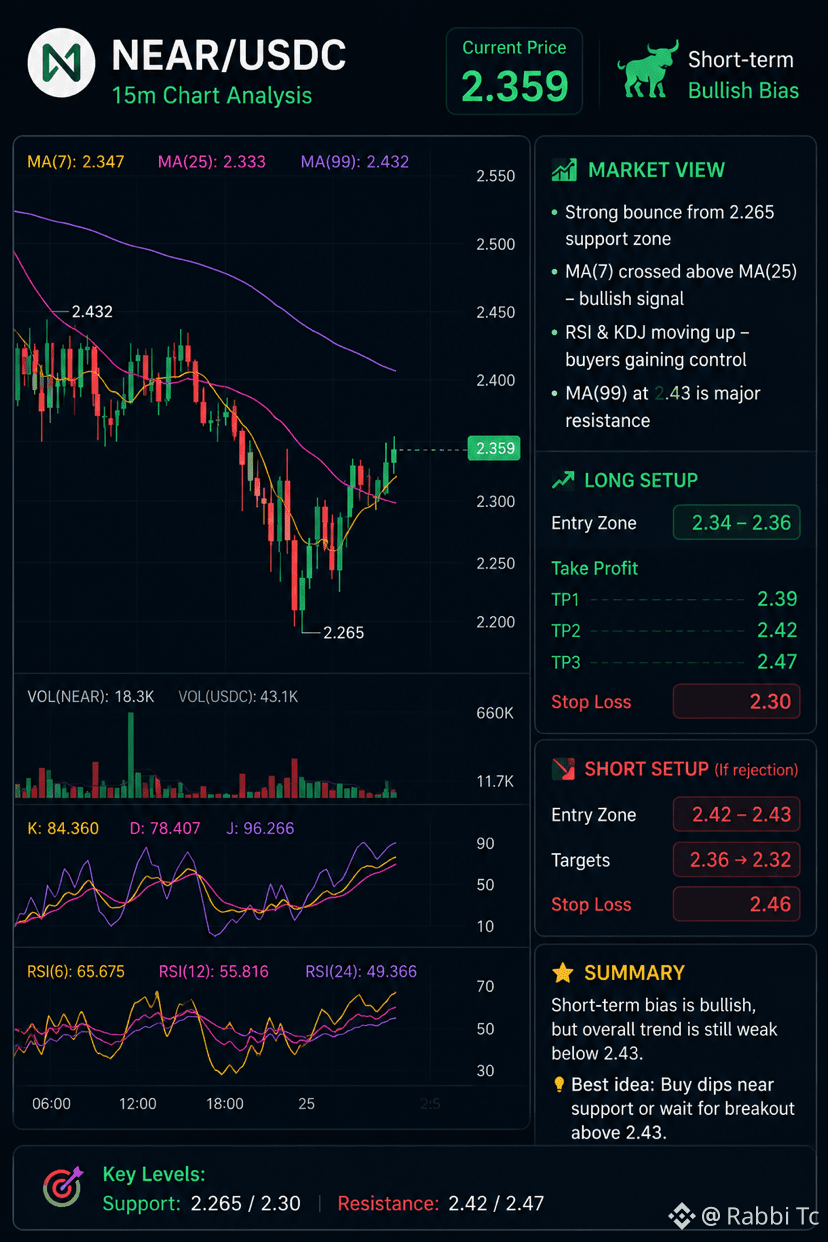Click the RSI(24): 49.366 label

361,971
